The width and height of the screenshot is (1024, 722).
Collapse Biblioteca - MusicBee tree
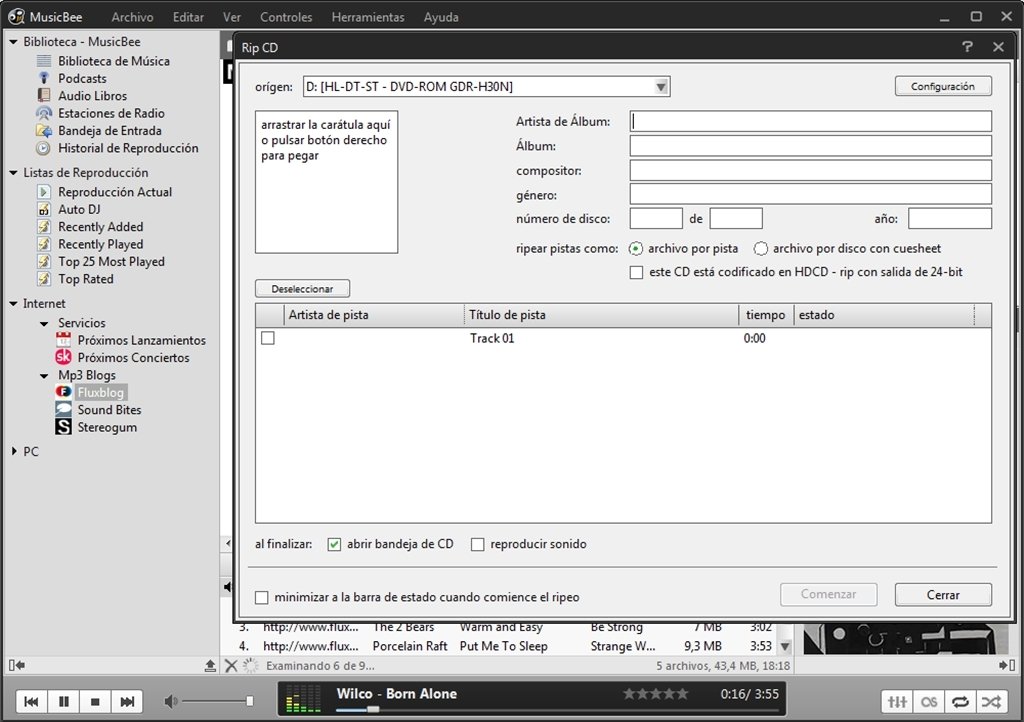13,42
